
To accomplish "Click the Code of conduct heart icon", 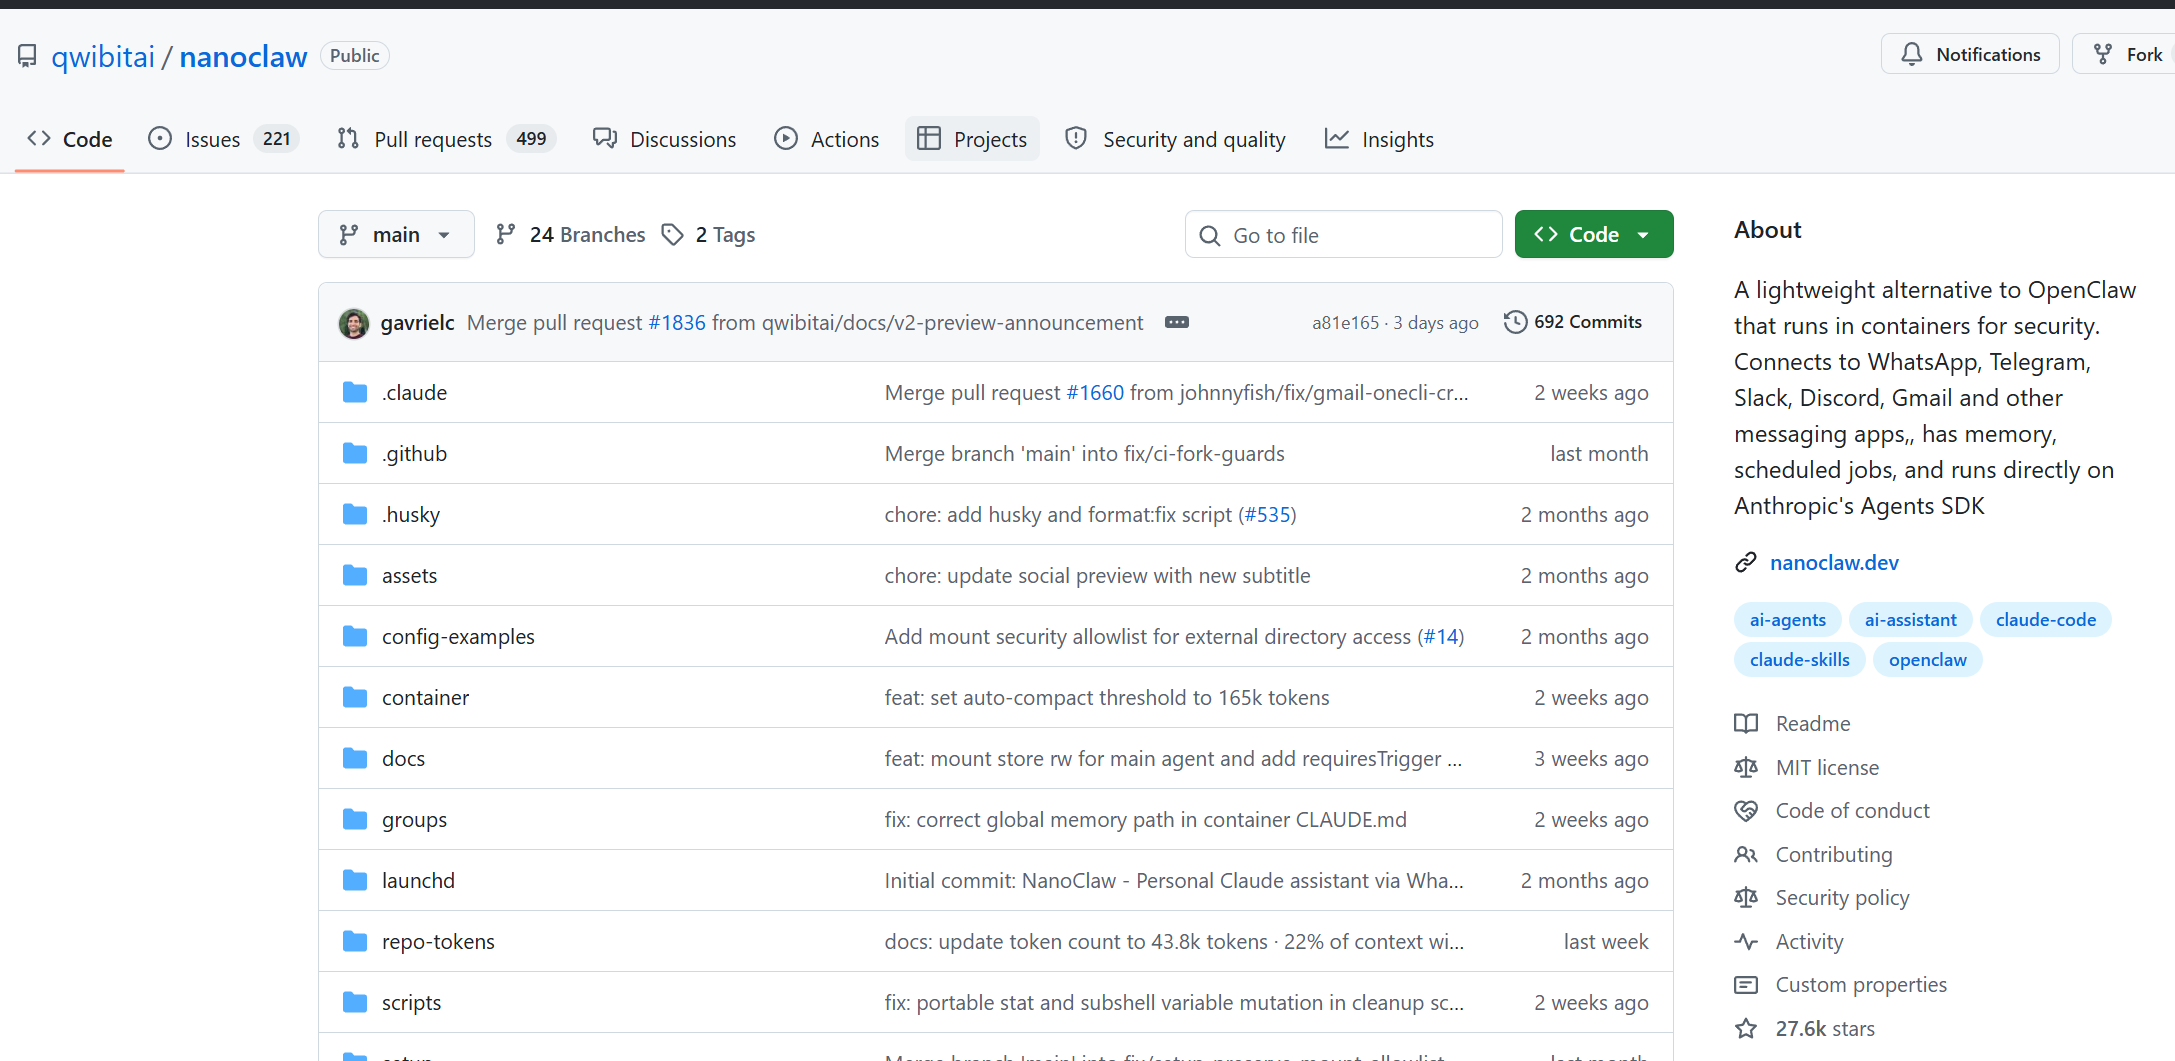I will click(1746, 811).
